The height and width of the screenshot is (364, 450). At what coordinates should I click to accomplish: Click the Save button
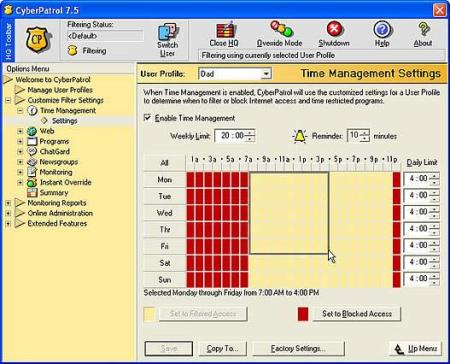coord(169,349)
